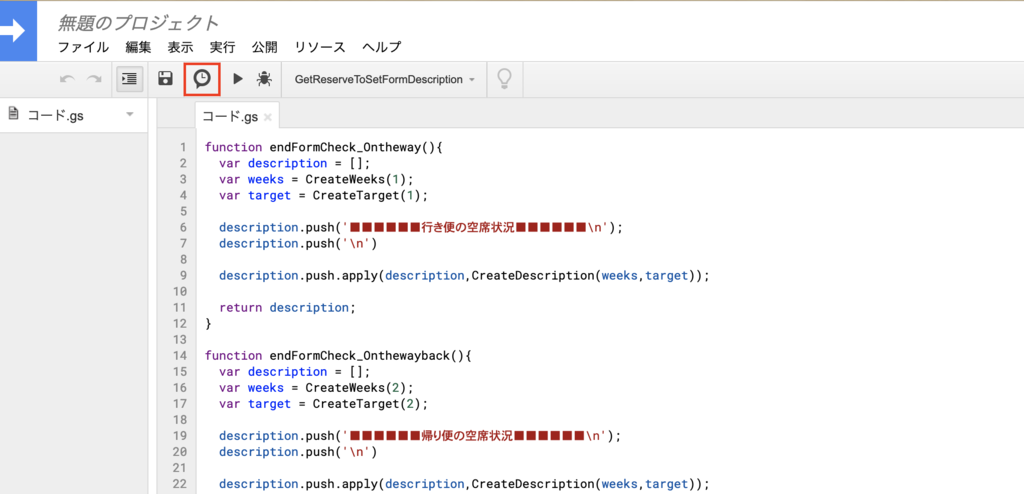Screen dimensions: 1024x494
Task: Open current project's triggers clock icon
Action: click(x=202, y=79)
